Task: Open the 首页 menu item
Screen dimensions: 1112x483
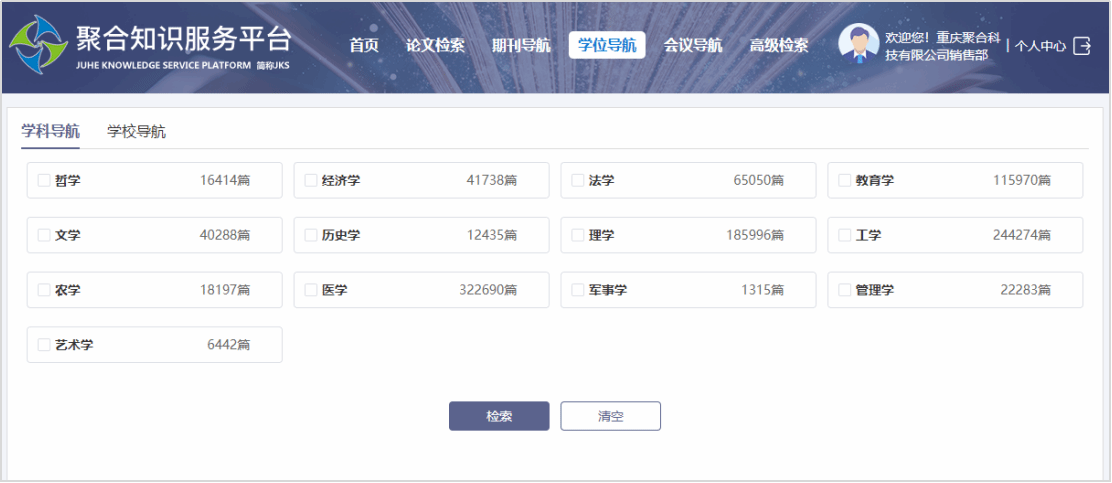Action: (x=364, y=45)
